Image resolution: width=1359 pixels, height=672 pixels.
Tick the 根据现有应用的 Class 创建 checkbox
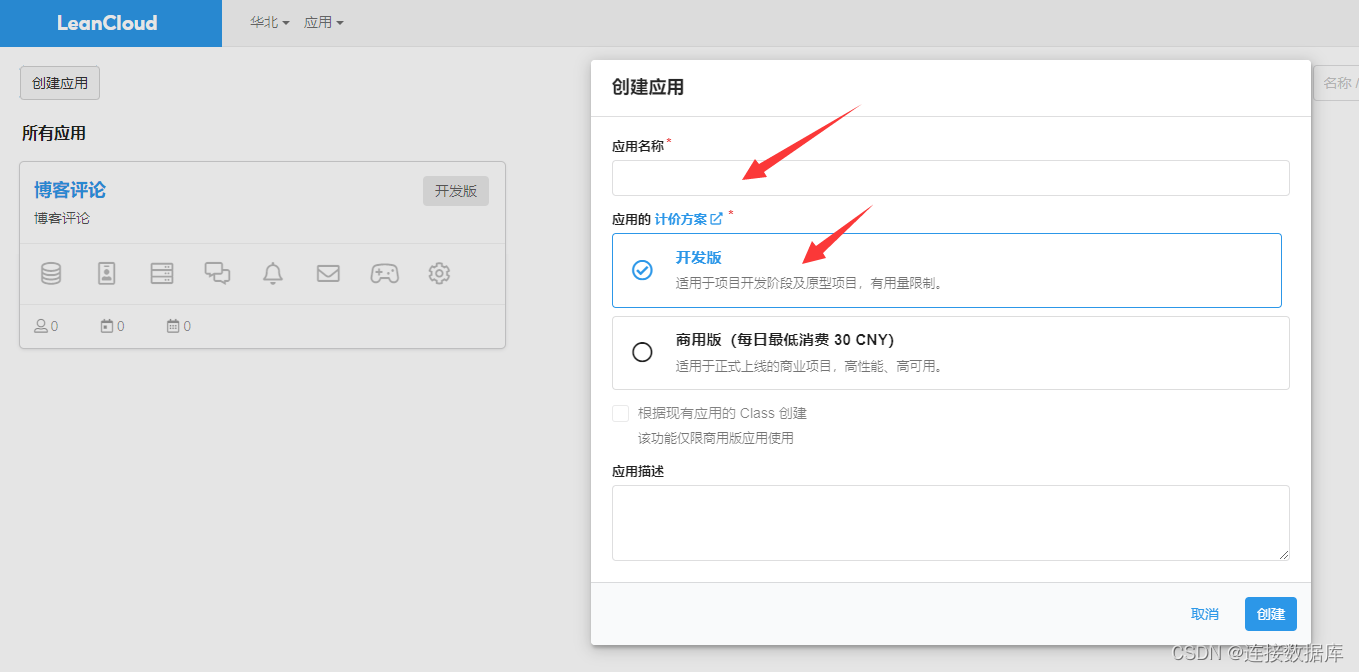click(621, 413)
